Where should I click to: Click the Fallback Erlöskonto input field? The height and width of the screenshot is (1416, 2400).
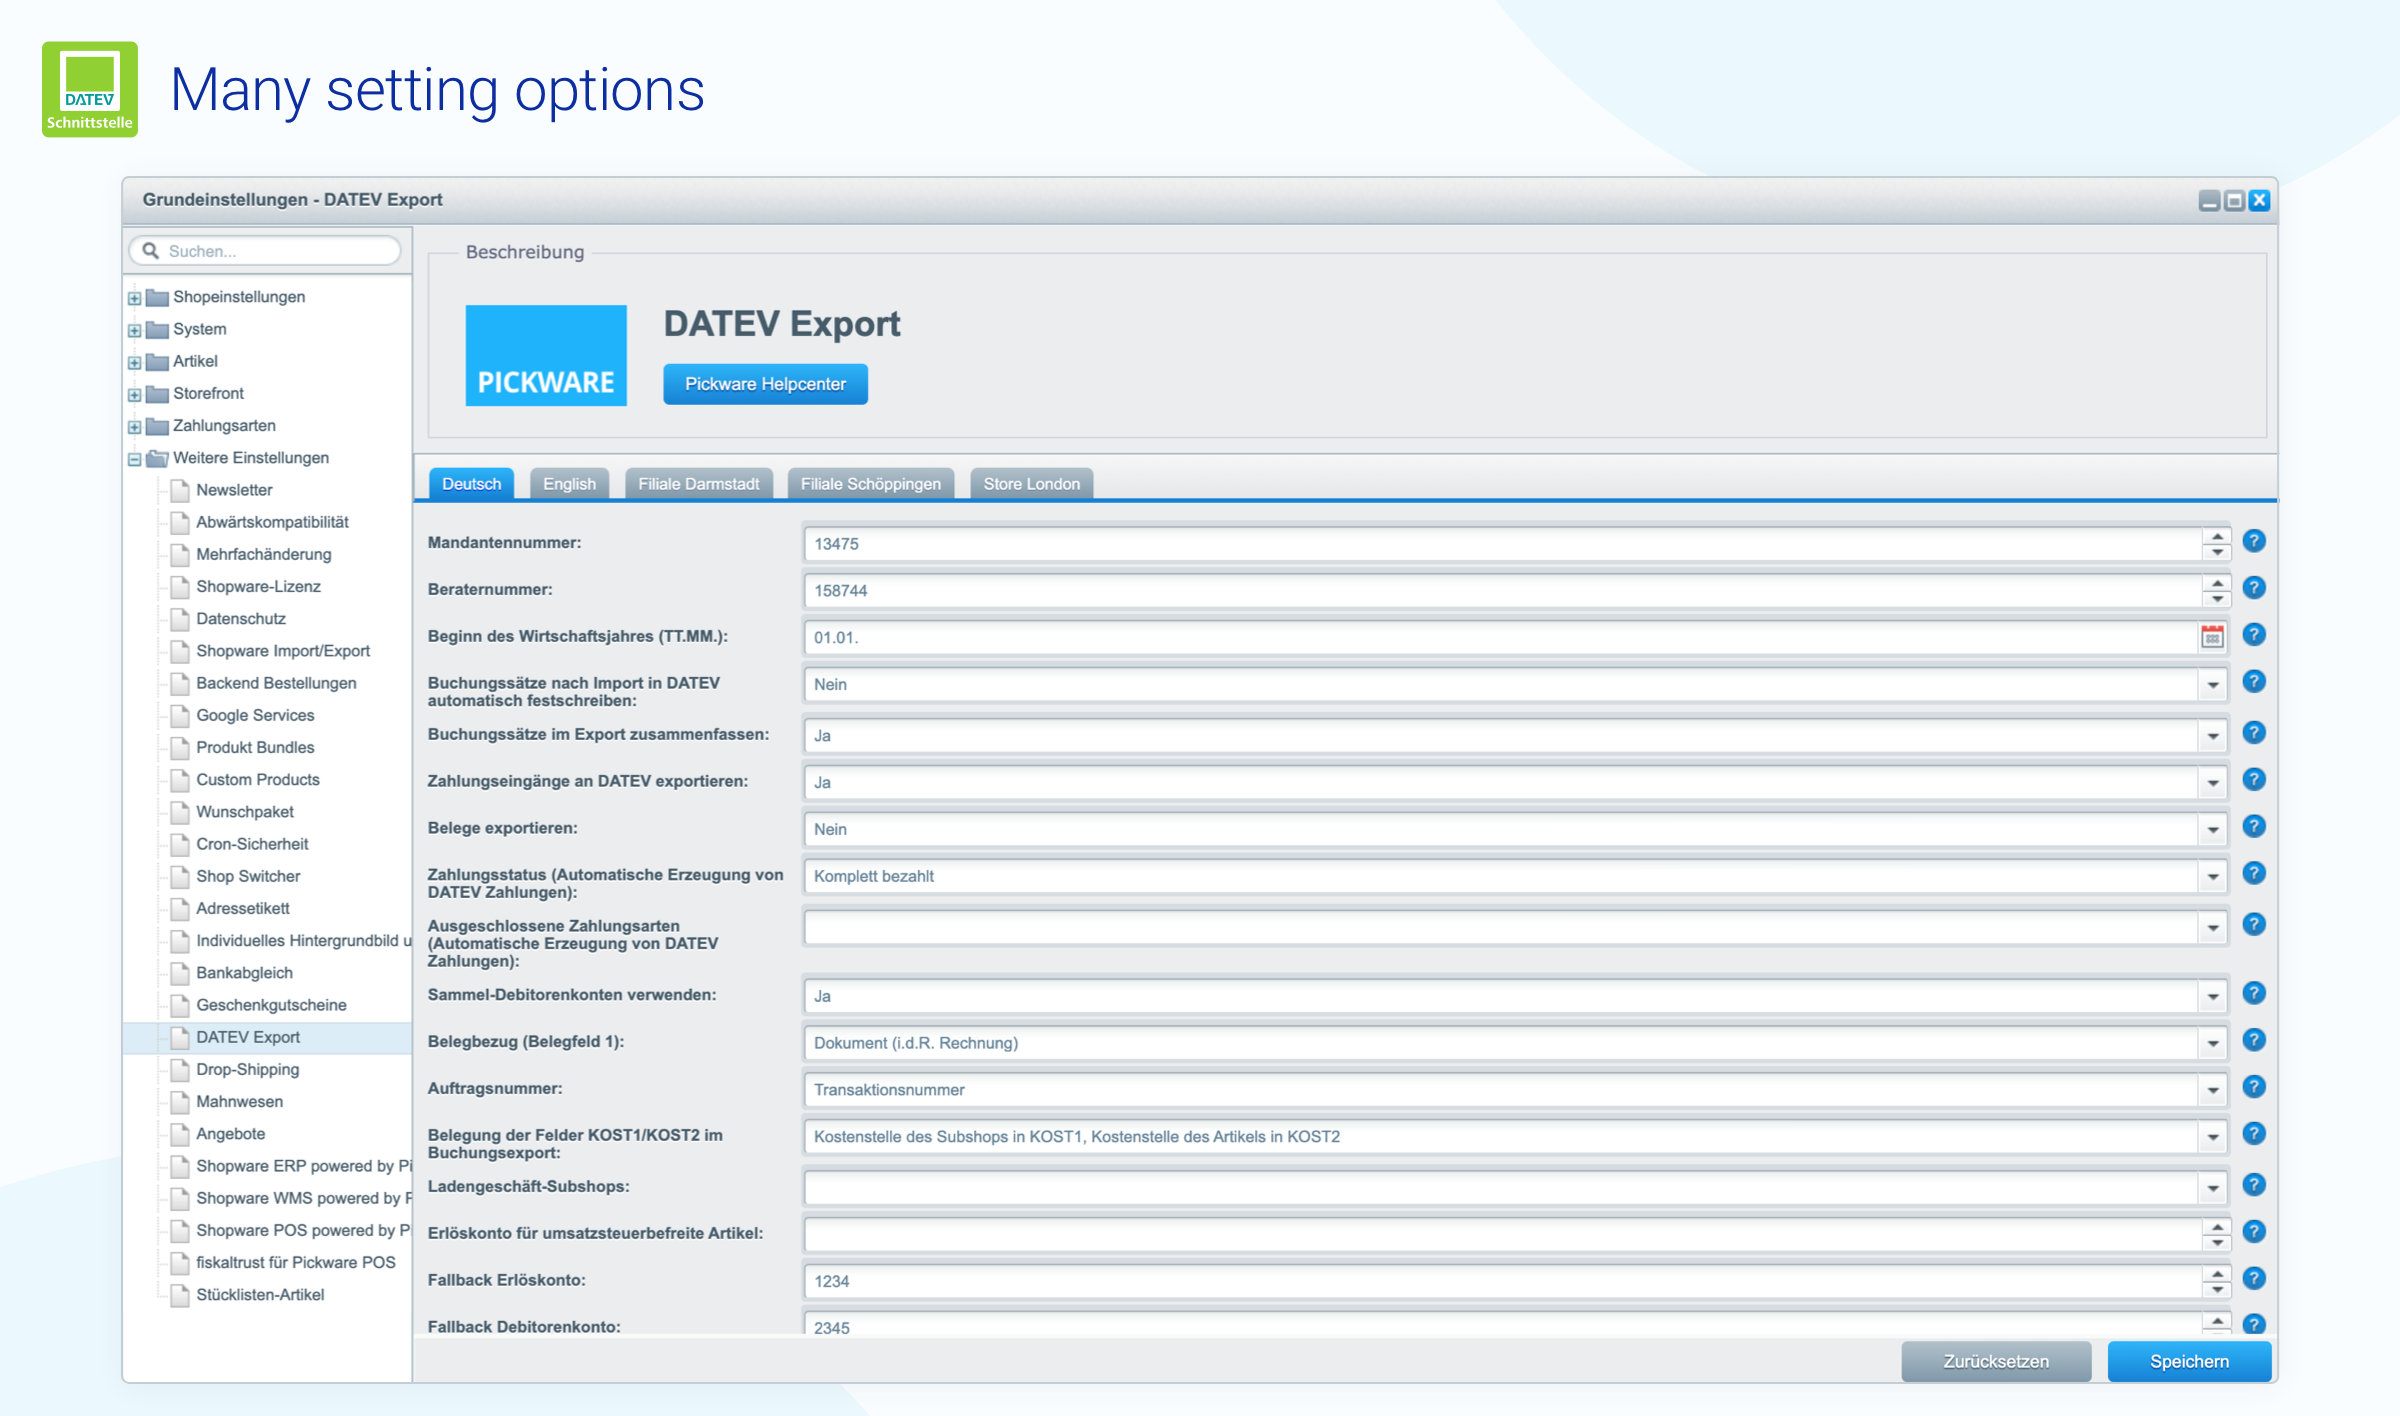(1502, 1281)
